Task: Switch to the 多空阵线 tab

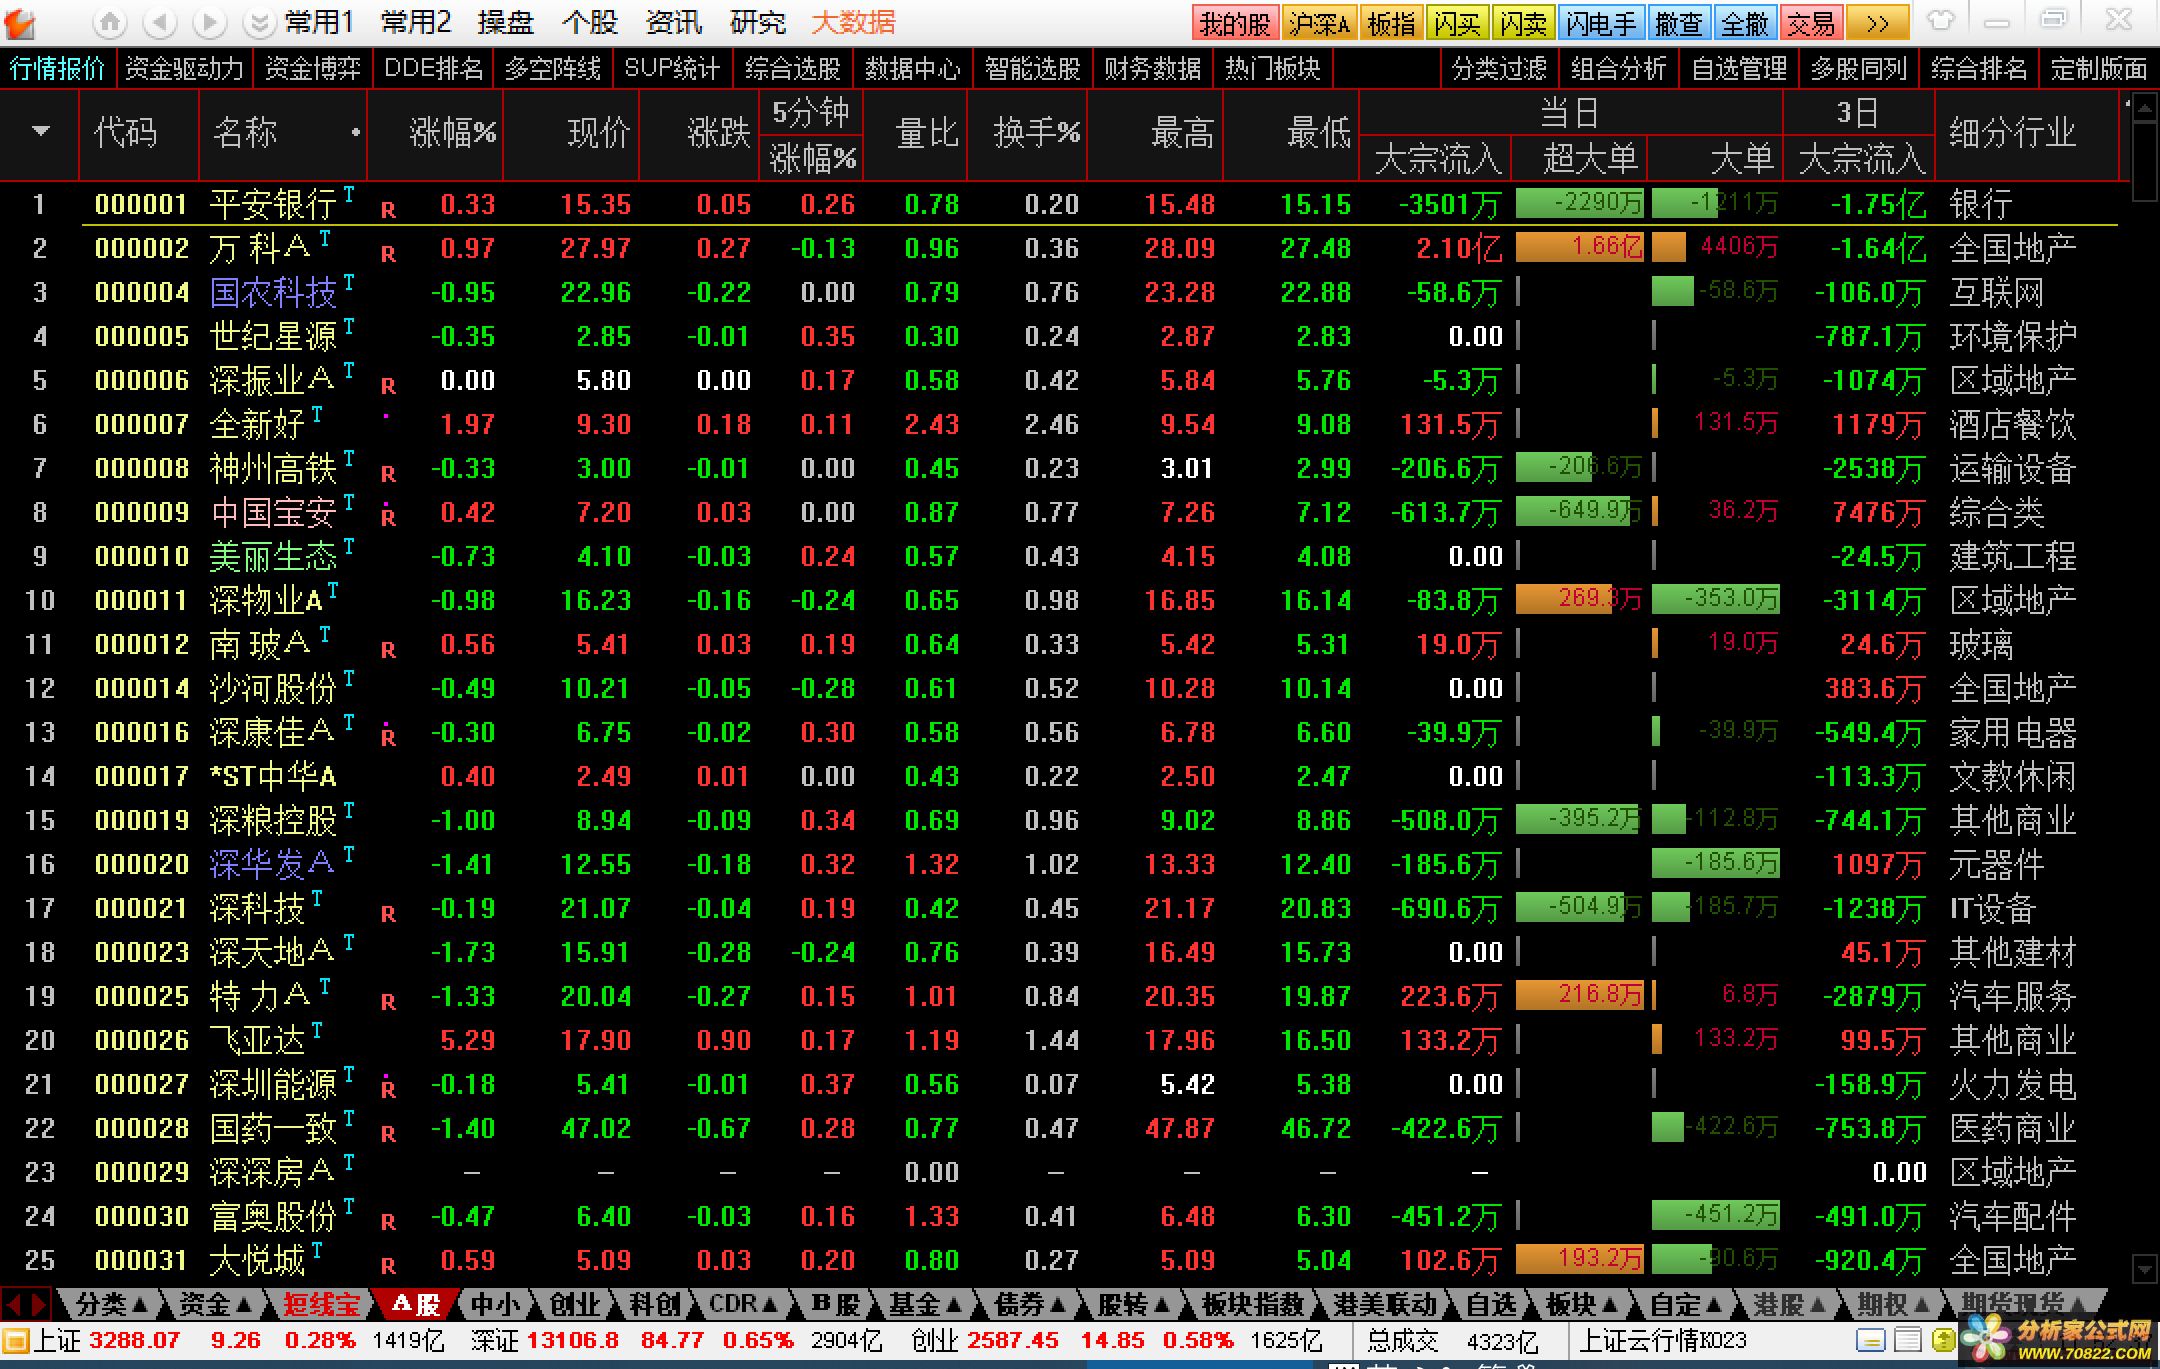Action: [x=553, y=69]
